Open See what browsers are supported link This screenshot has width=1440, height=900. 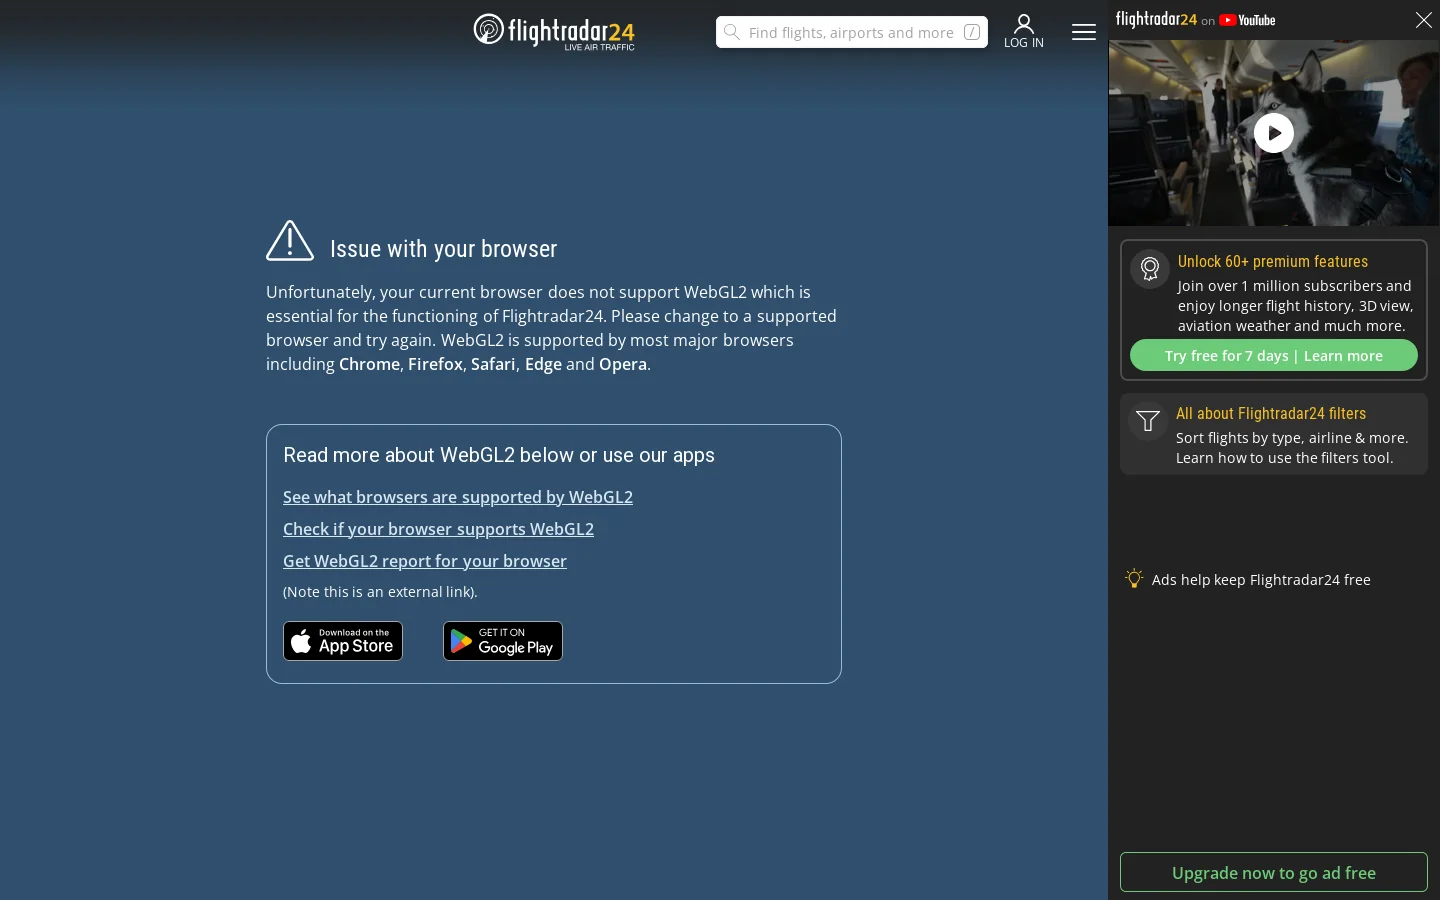[458, 497]
